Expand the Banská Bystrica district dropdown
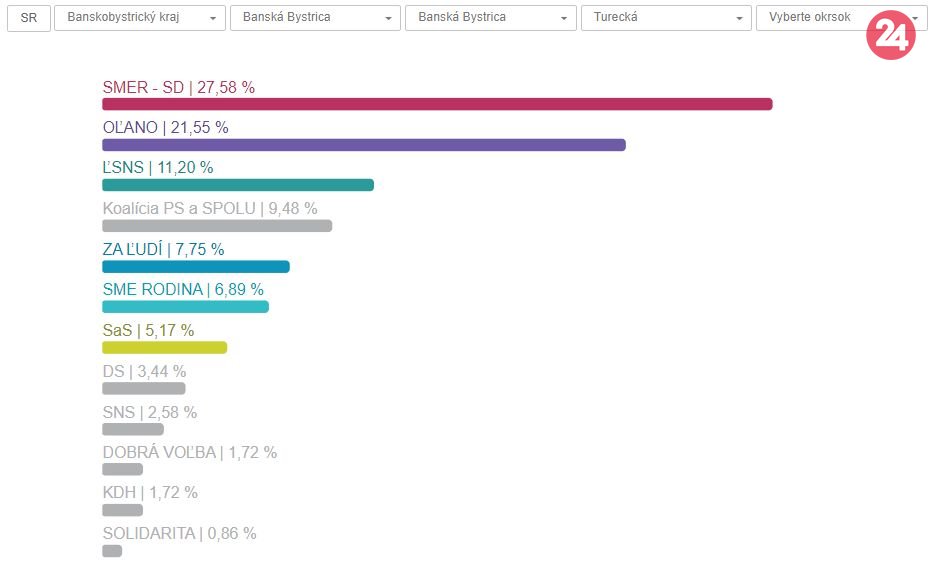The height and width of the screenshot is (568, 934). click(x=315, y=18)
